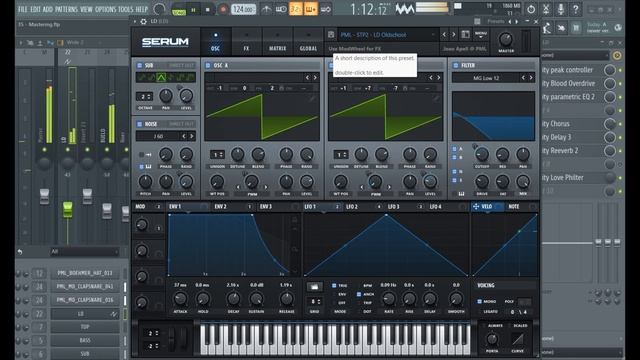Start recording with the record button

click(222, 9)
